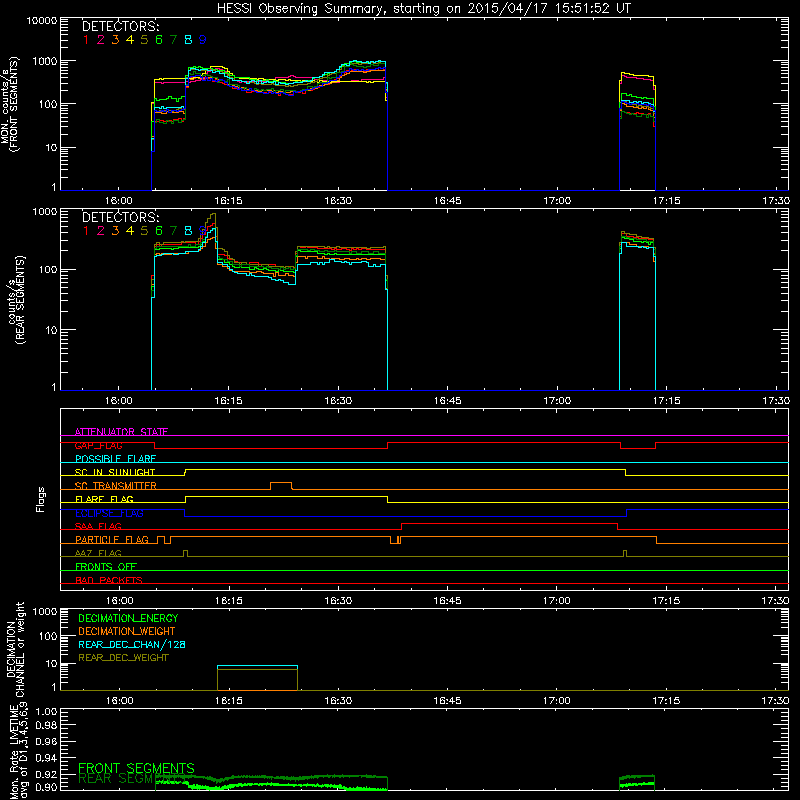Click orange detector number 3 in the front segments legend
Viewport: 800px width, 800px height.
click(x=115, y=40)
